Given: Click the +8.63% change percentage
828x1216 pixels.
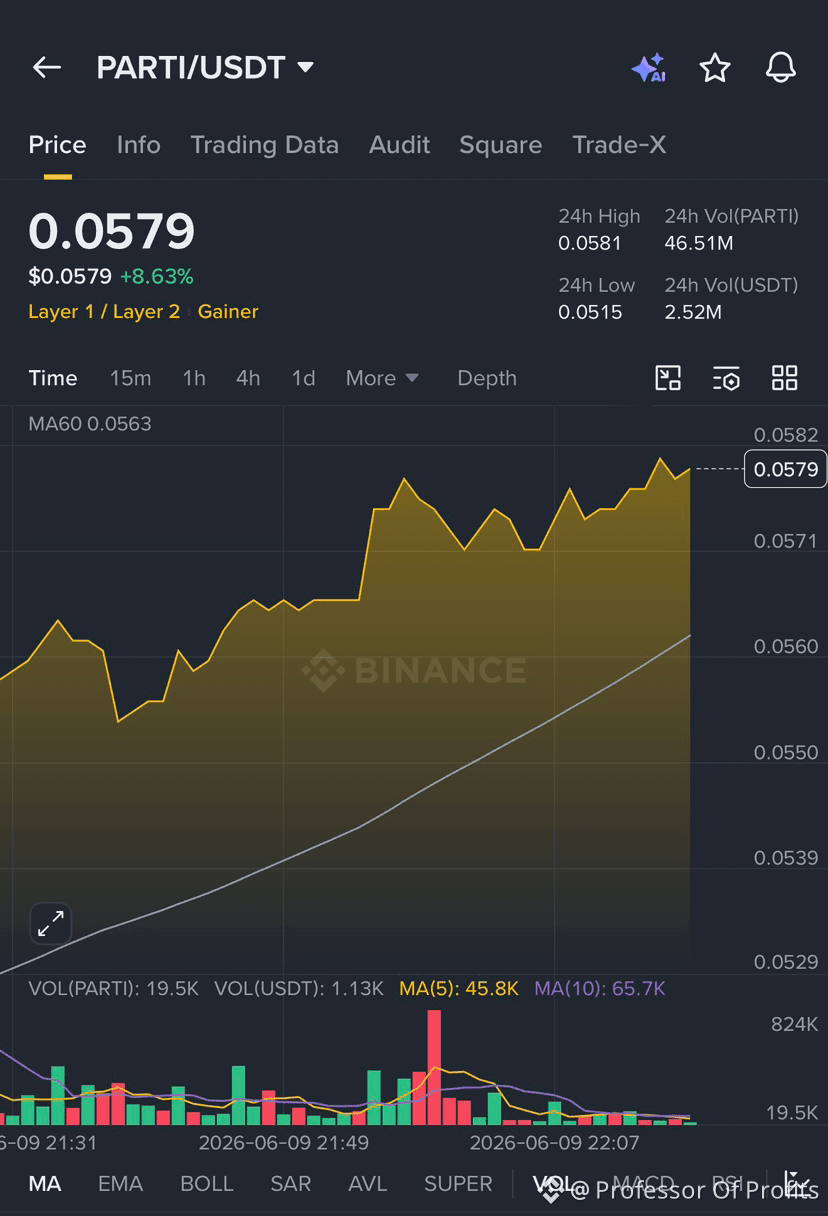Looking at the screenshot, I should click(157, 276).
